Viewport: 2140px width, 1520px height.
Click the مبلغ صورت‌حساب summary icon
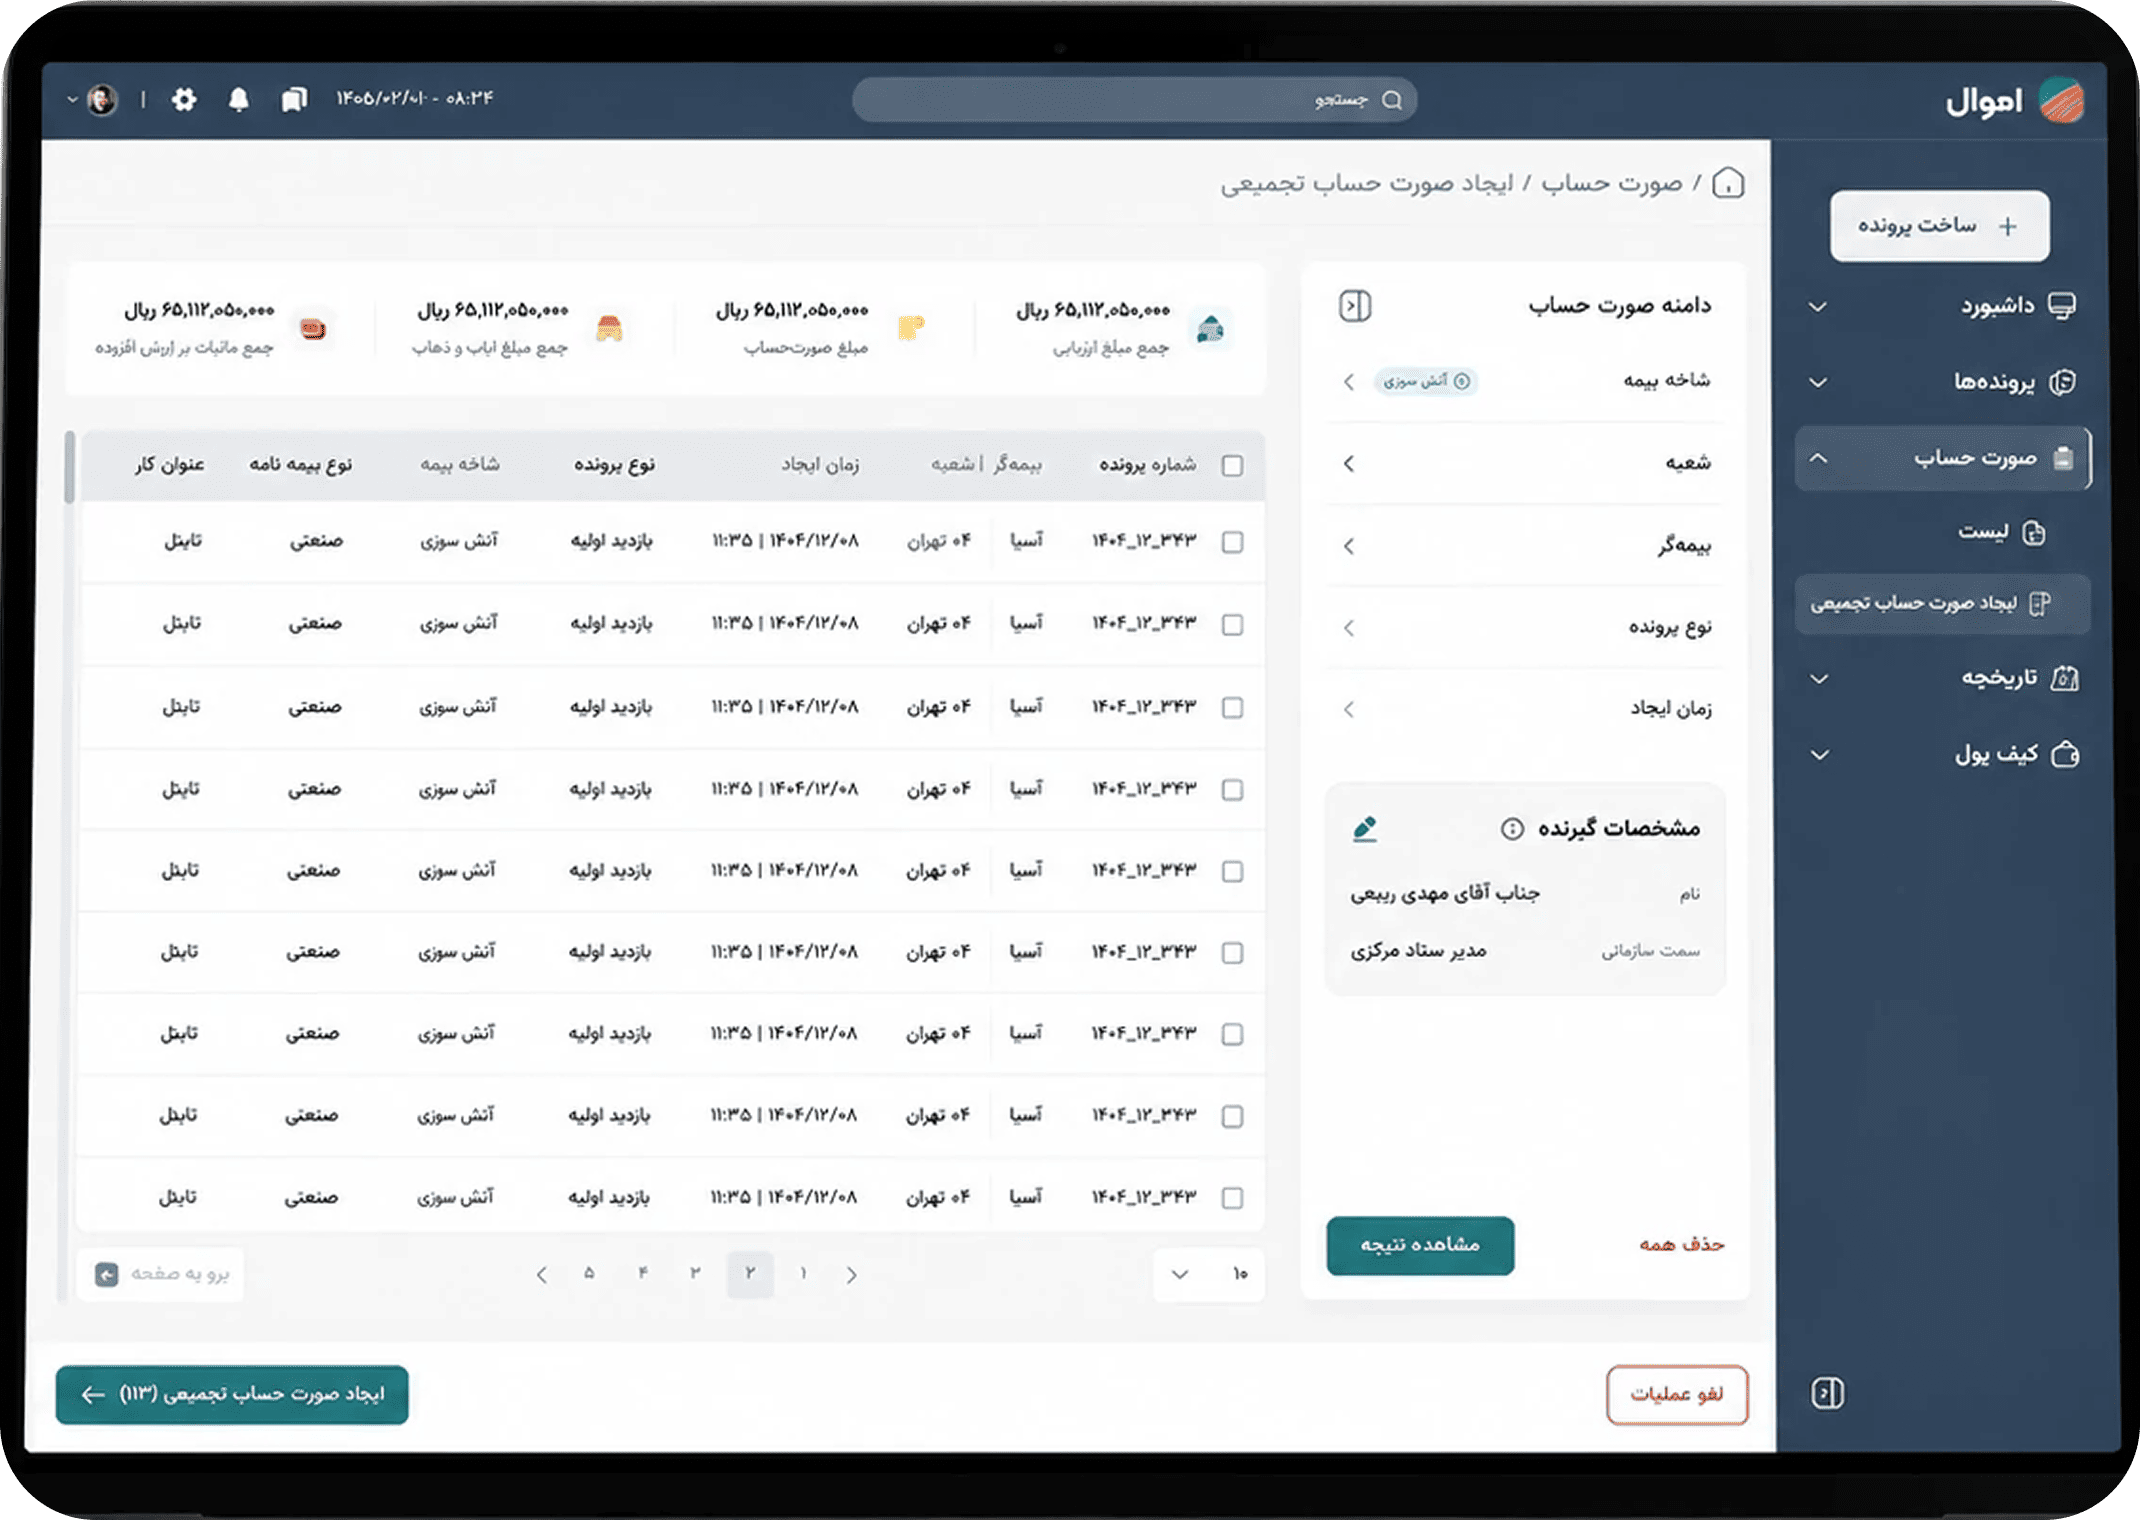coord(911,328)
